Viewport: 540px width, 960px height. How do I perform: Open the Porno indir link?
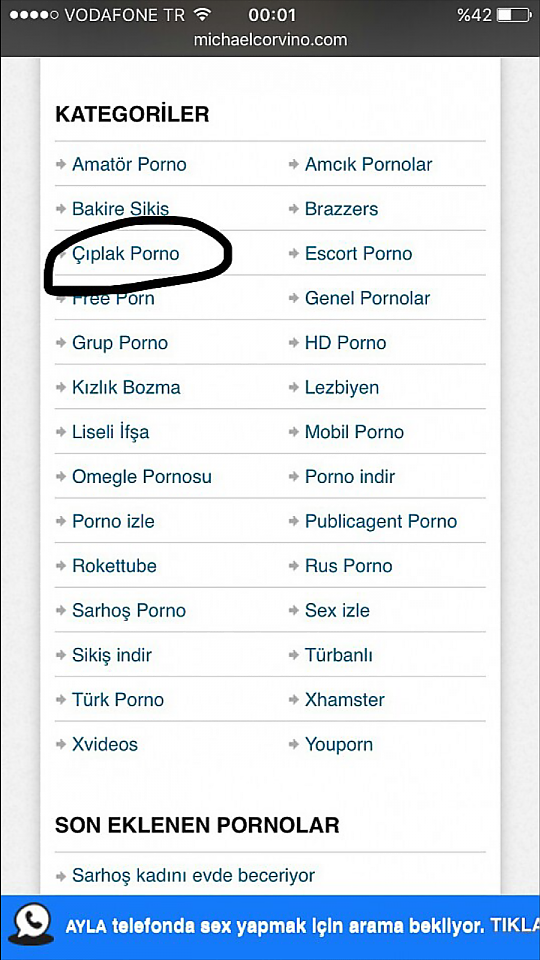click(350, 477)
